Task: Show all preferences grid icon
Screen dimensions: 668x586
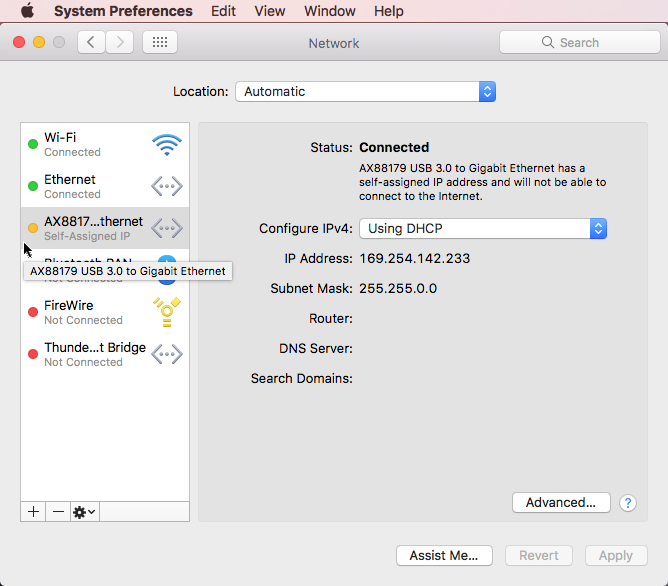Action: click(160, 42)
